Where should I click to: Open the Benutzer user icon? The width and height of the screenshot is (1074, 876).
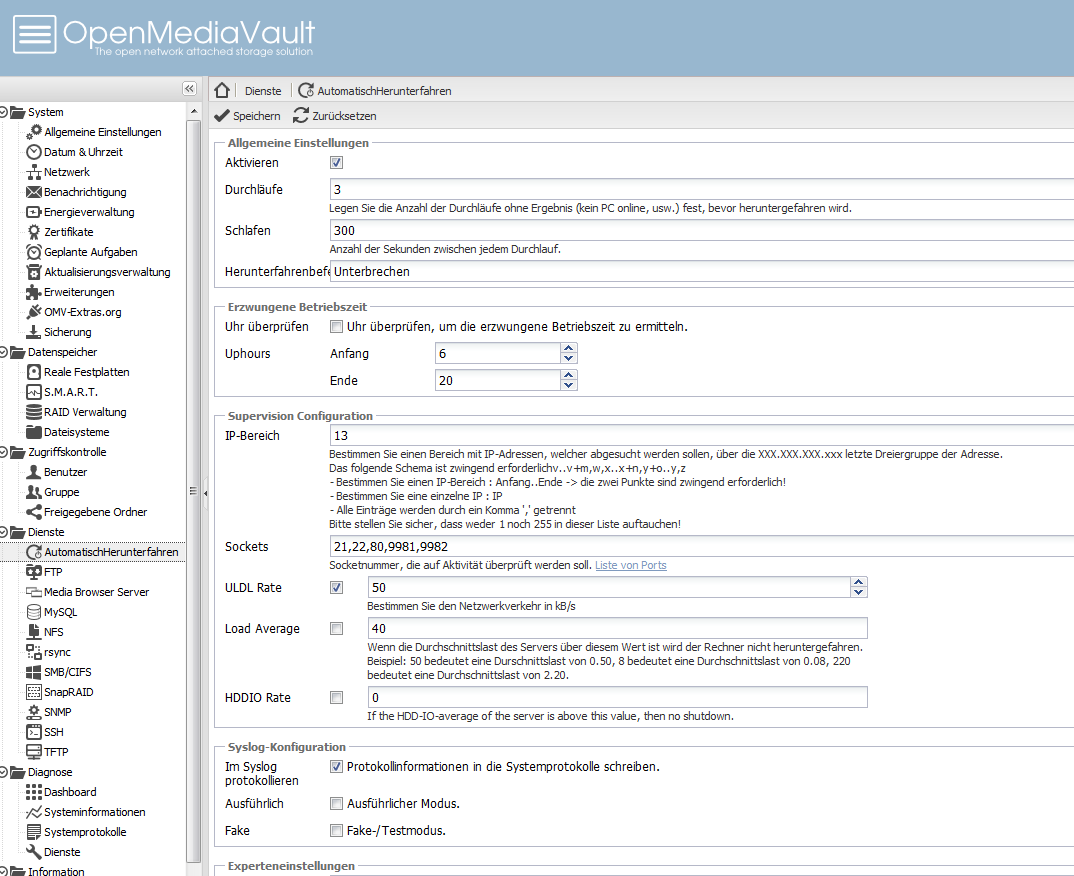(x=34, y=472)
